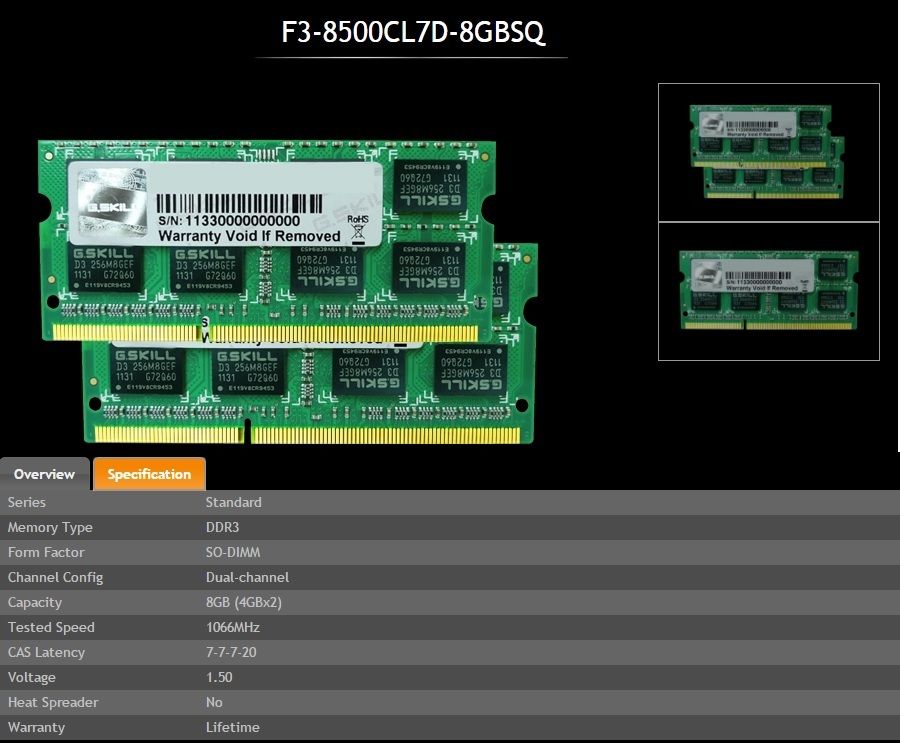Click the 'Warranty' label
Viewport: 900px width, 744px height.
[x=36, y=727]
